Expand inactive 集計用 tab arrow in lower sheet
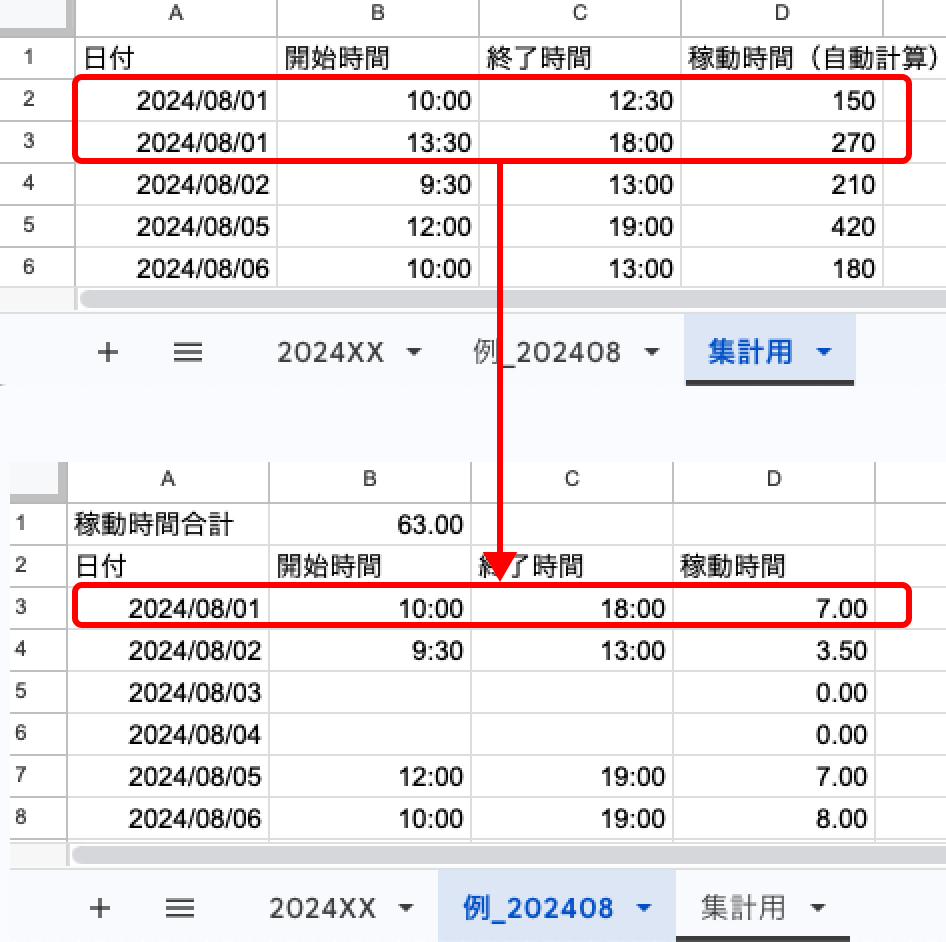The image size is (946, 942). tap(817, 908)
